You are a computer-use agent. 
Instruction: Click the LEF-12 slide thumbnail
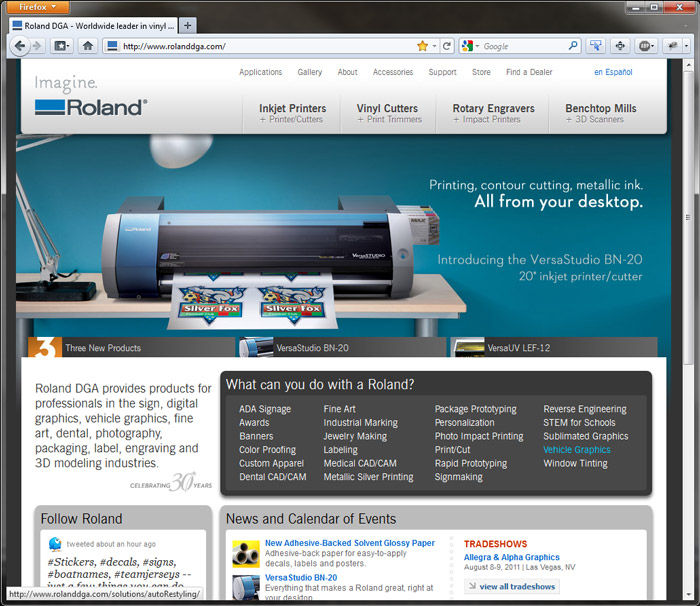pyautogui.click(x=467, y=347)
